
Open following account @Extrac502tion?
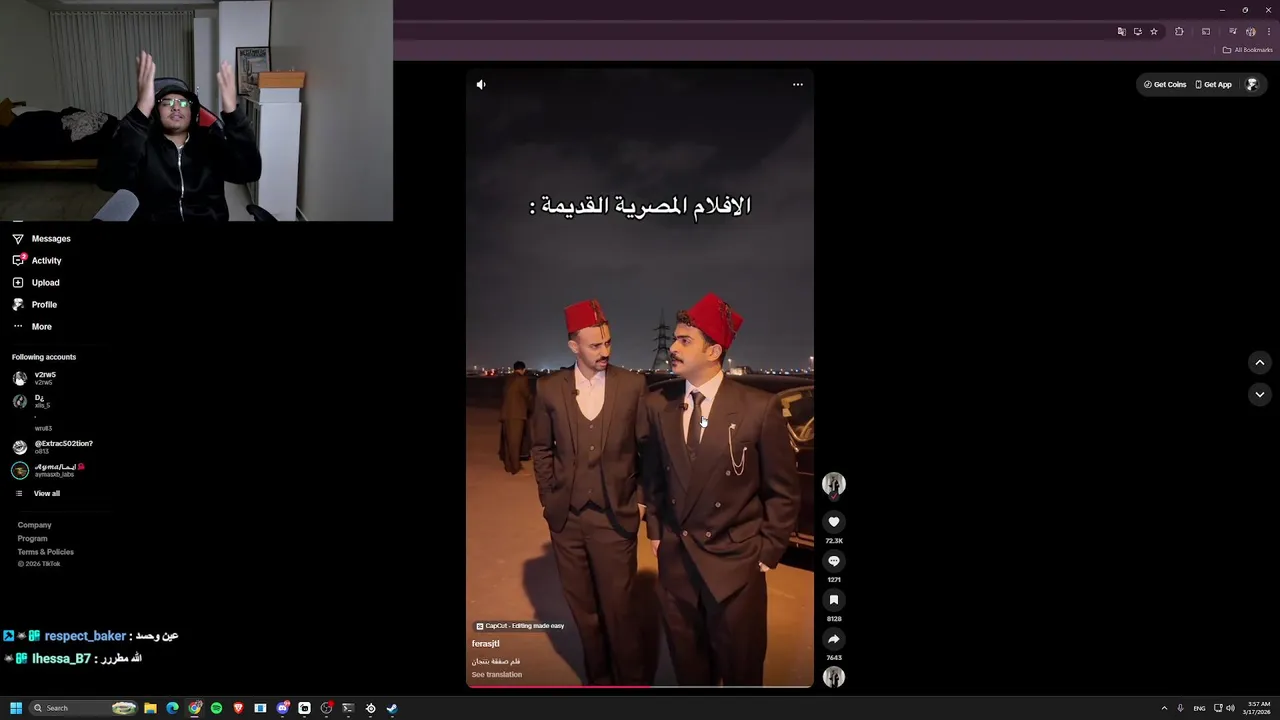point(53,446)
